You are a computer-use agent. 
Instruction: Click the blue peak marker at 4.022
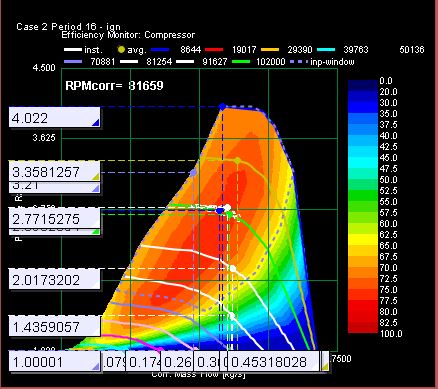click(222, 107)
